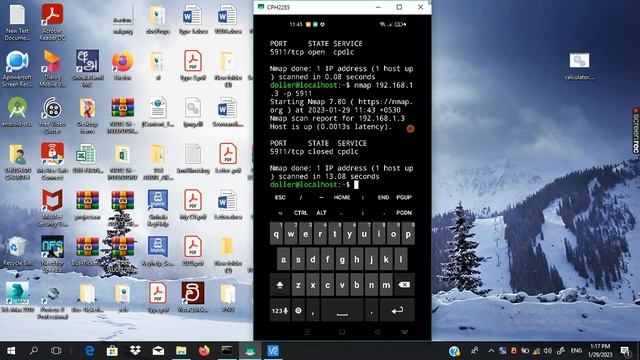Open the VNC Viewer taskbar icon

(273, 351)
